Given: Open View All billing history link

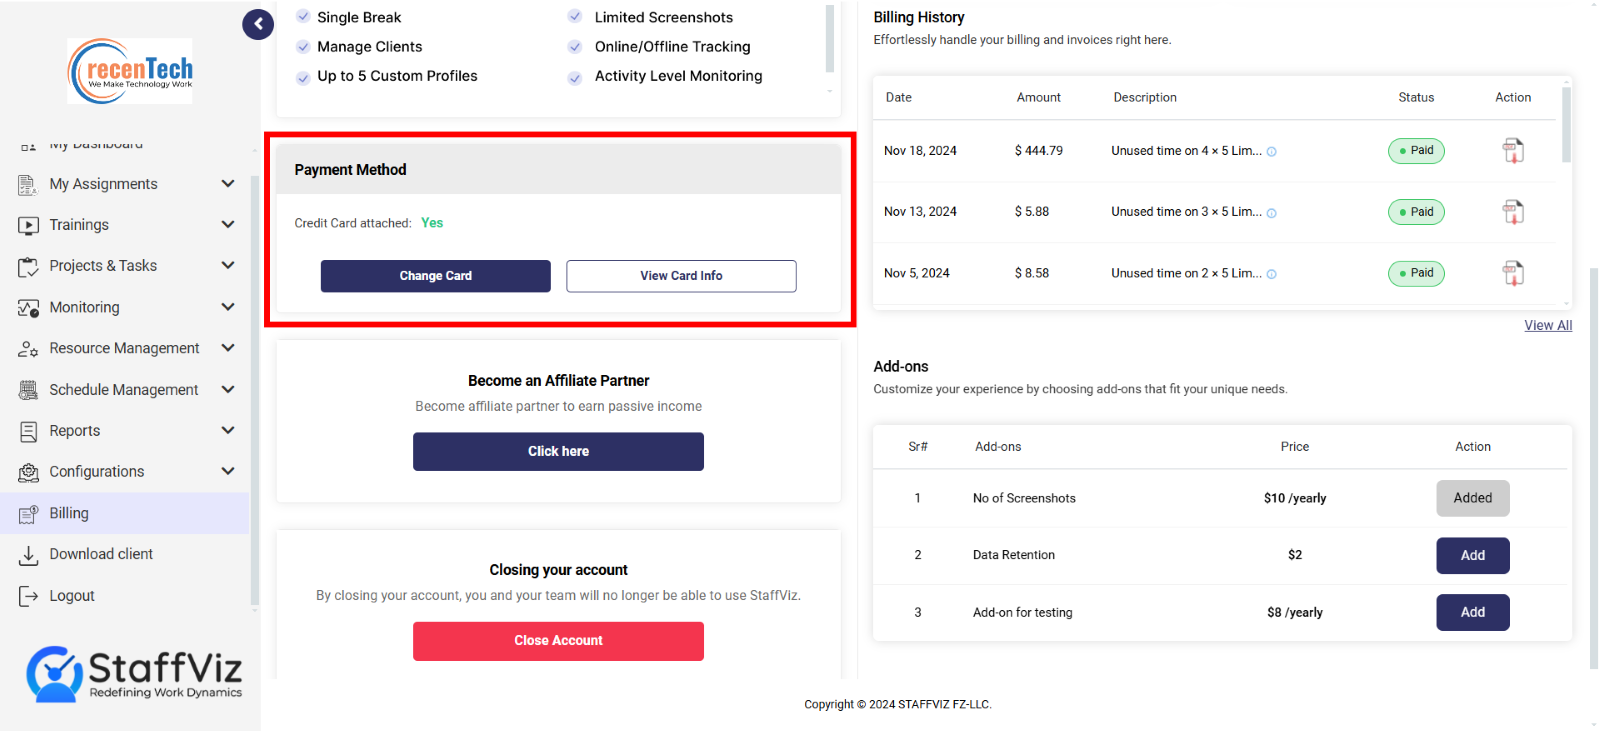Looking at the screenshot, I should [x=1548, y=326].
